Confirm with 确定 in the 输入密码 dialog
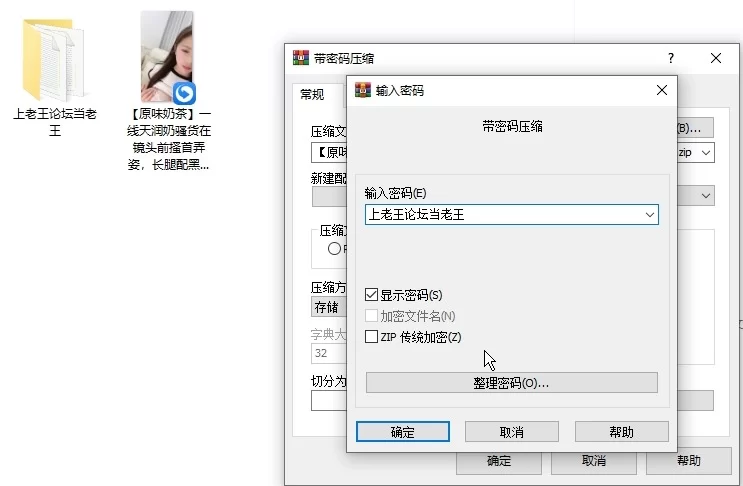This screenshot has height=486, width=743. coord(403,432)
